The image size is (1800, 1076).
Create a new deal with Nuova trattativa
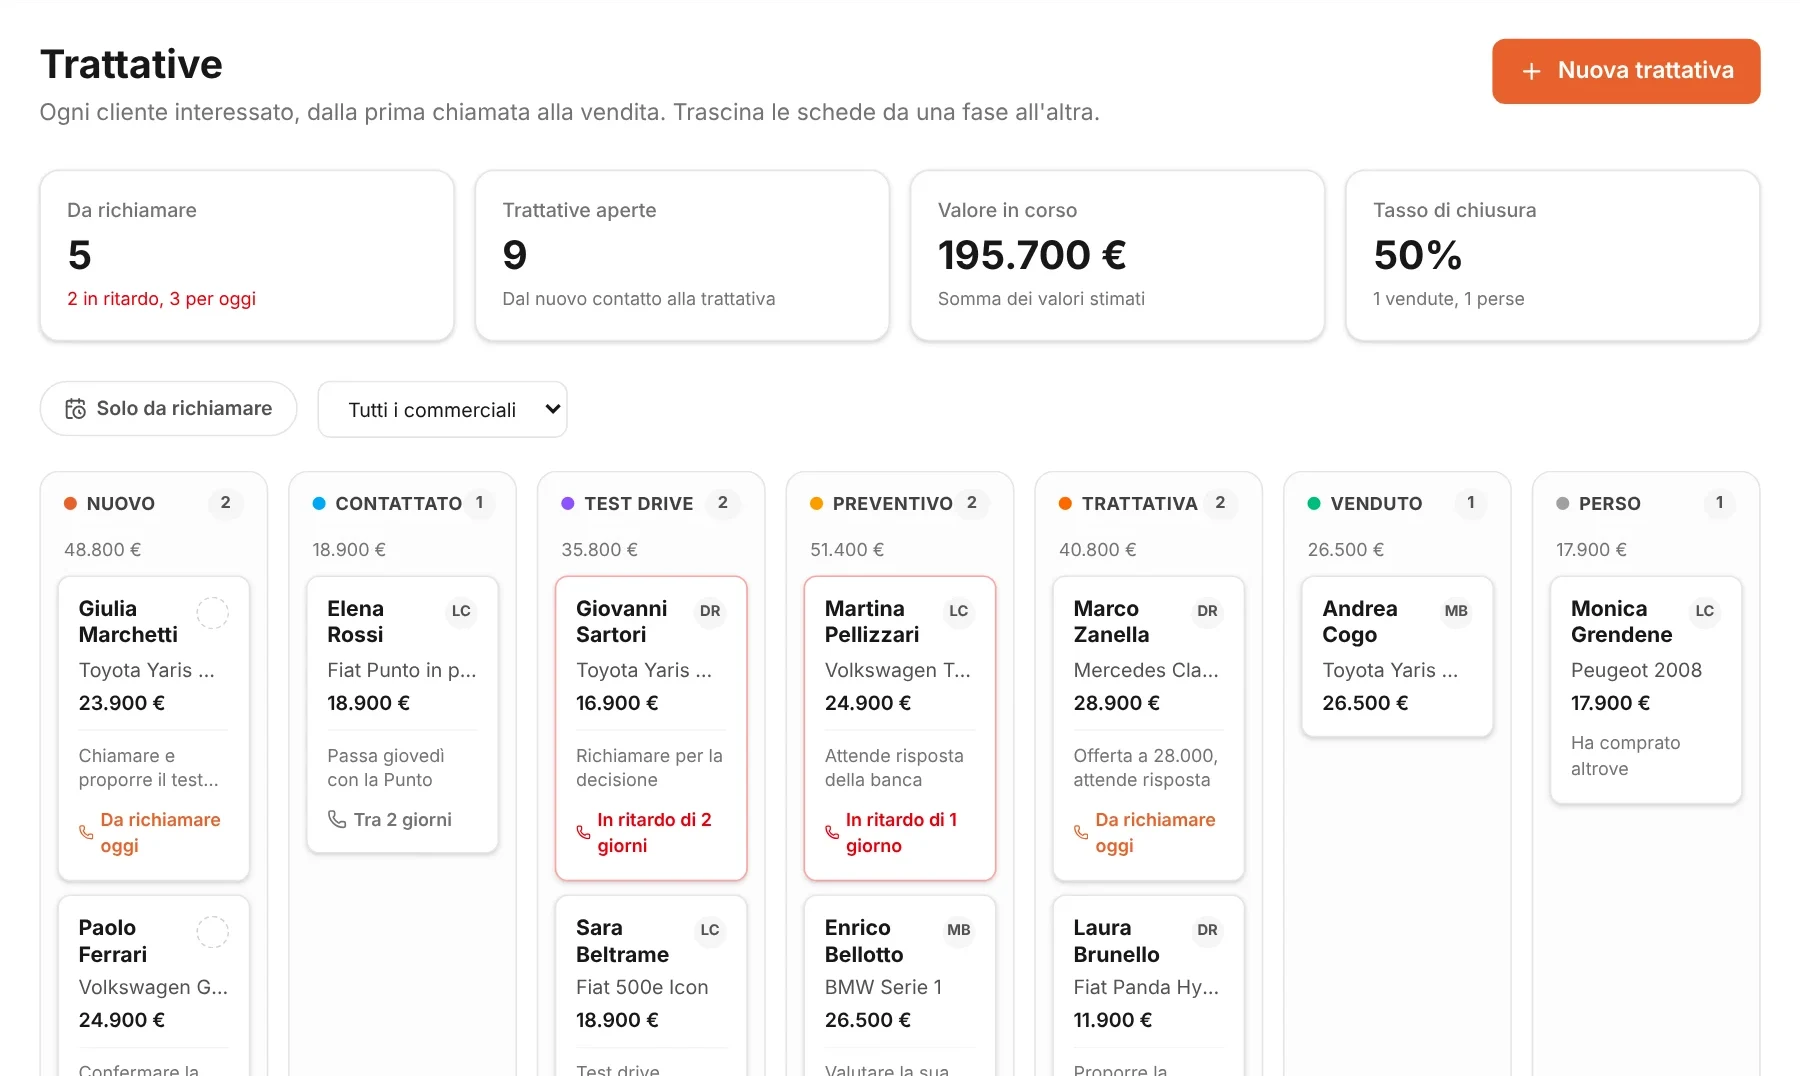(x=1626, y=71)
